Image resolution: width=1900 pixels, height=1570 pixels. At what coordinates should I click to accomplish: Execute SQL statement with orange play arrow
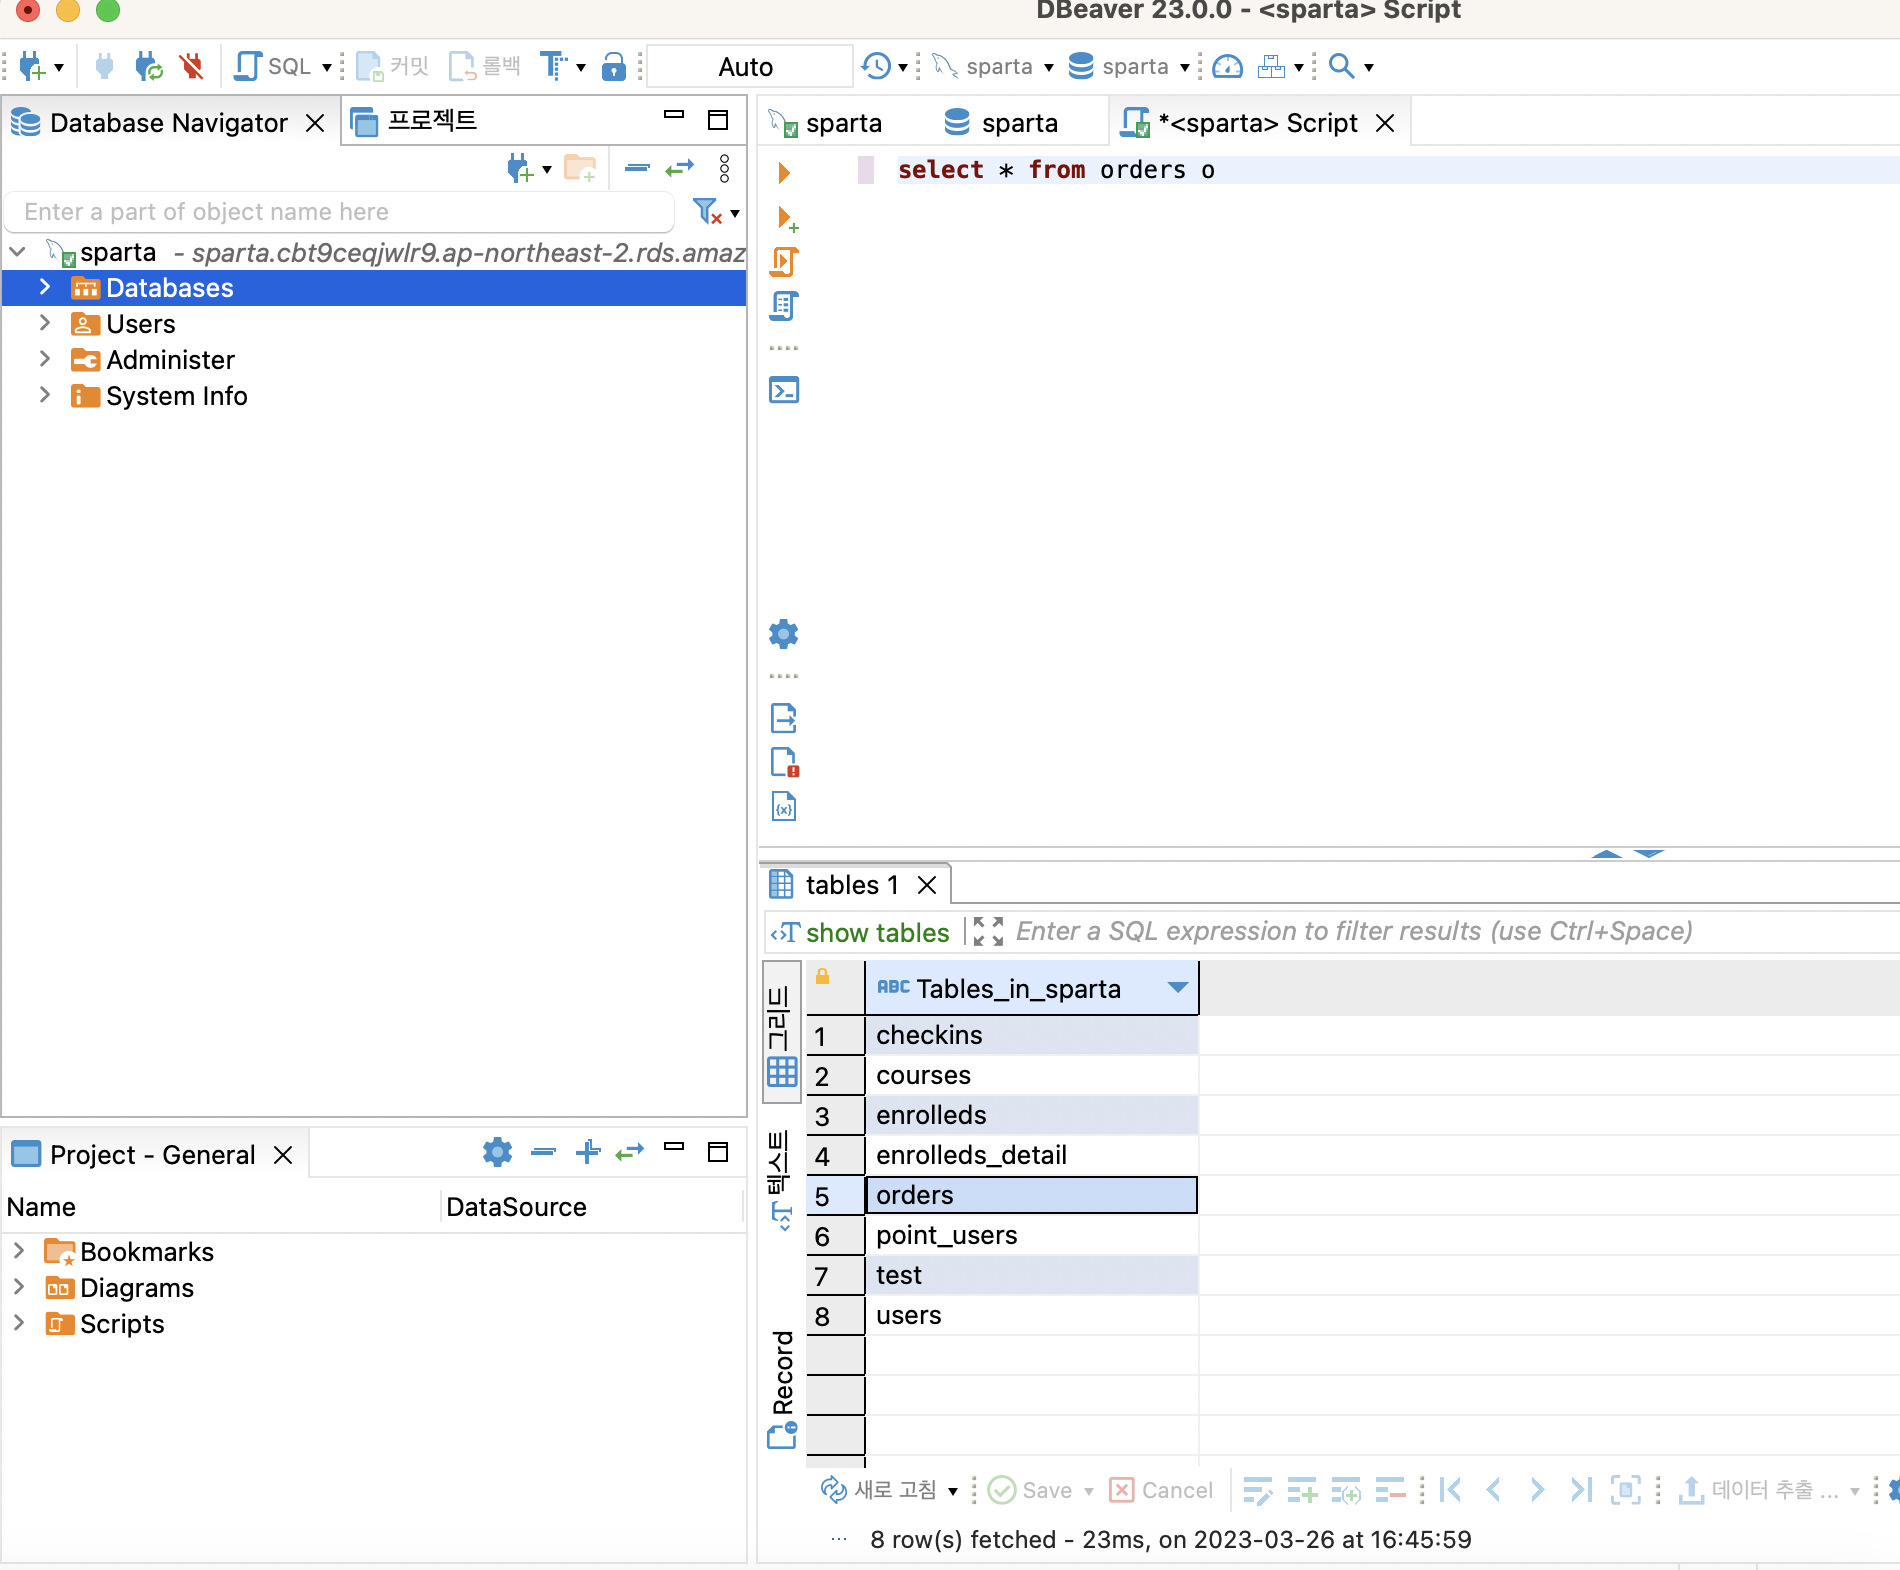tap(784, 173)
